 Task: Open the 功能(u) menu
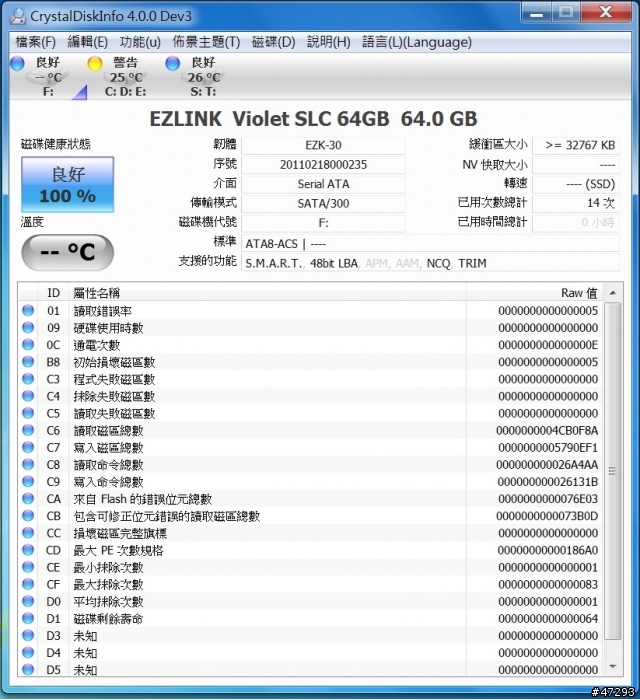coord(140,42)
